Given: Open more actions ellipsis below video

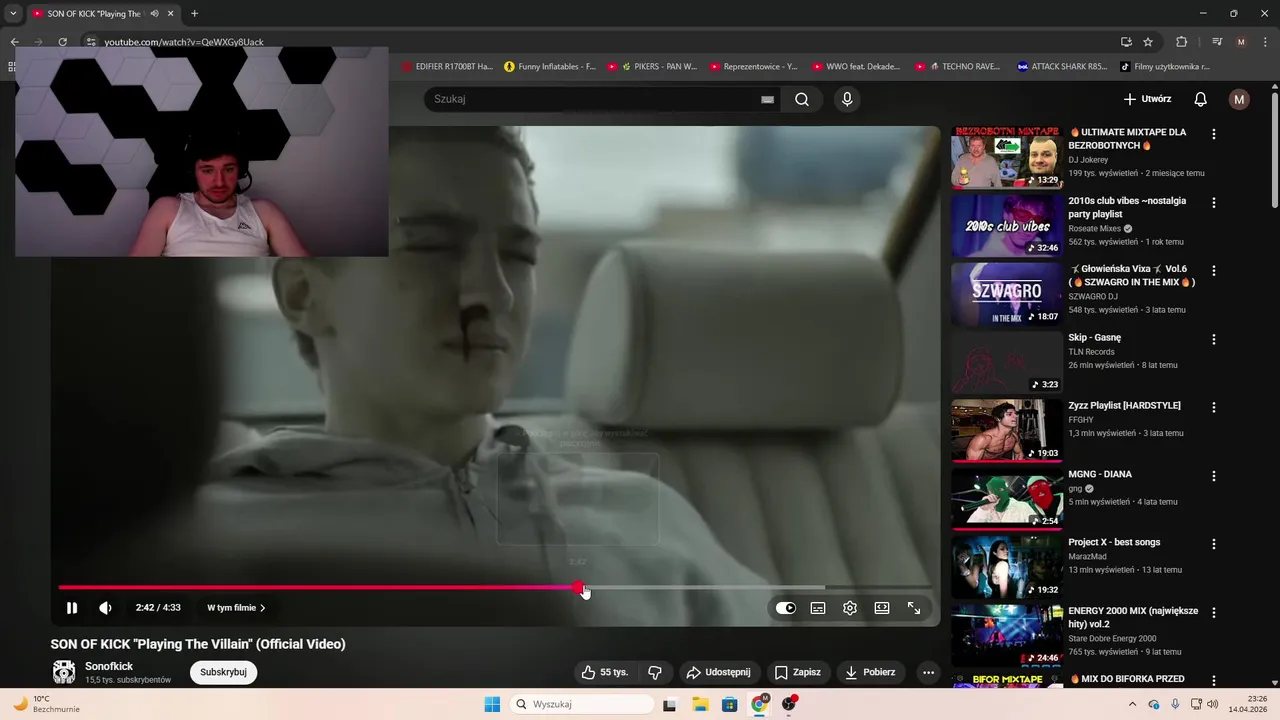Looking at the screenshot, I should (x=928, y=672).
